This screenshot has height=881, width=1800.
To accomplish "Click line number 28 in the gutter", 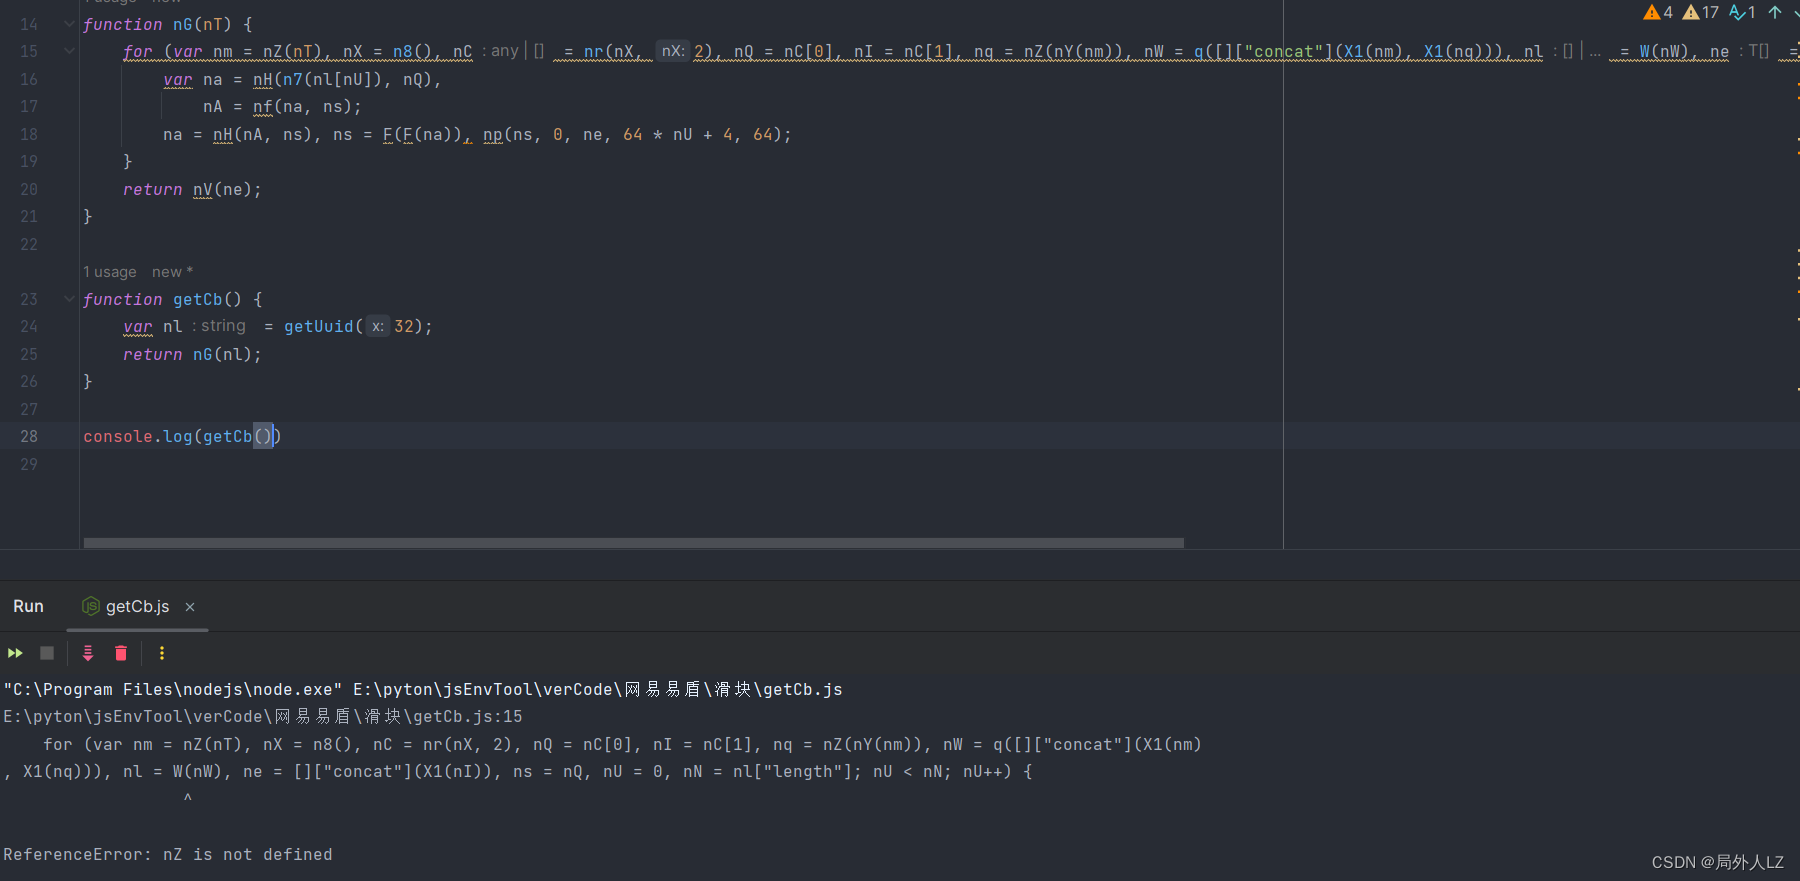I will 29,436.
